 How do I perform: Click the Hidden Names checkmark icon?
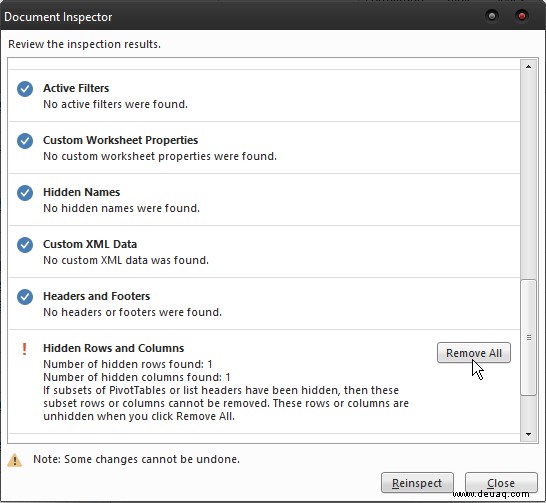[x=25, y=193]
